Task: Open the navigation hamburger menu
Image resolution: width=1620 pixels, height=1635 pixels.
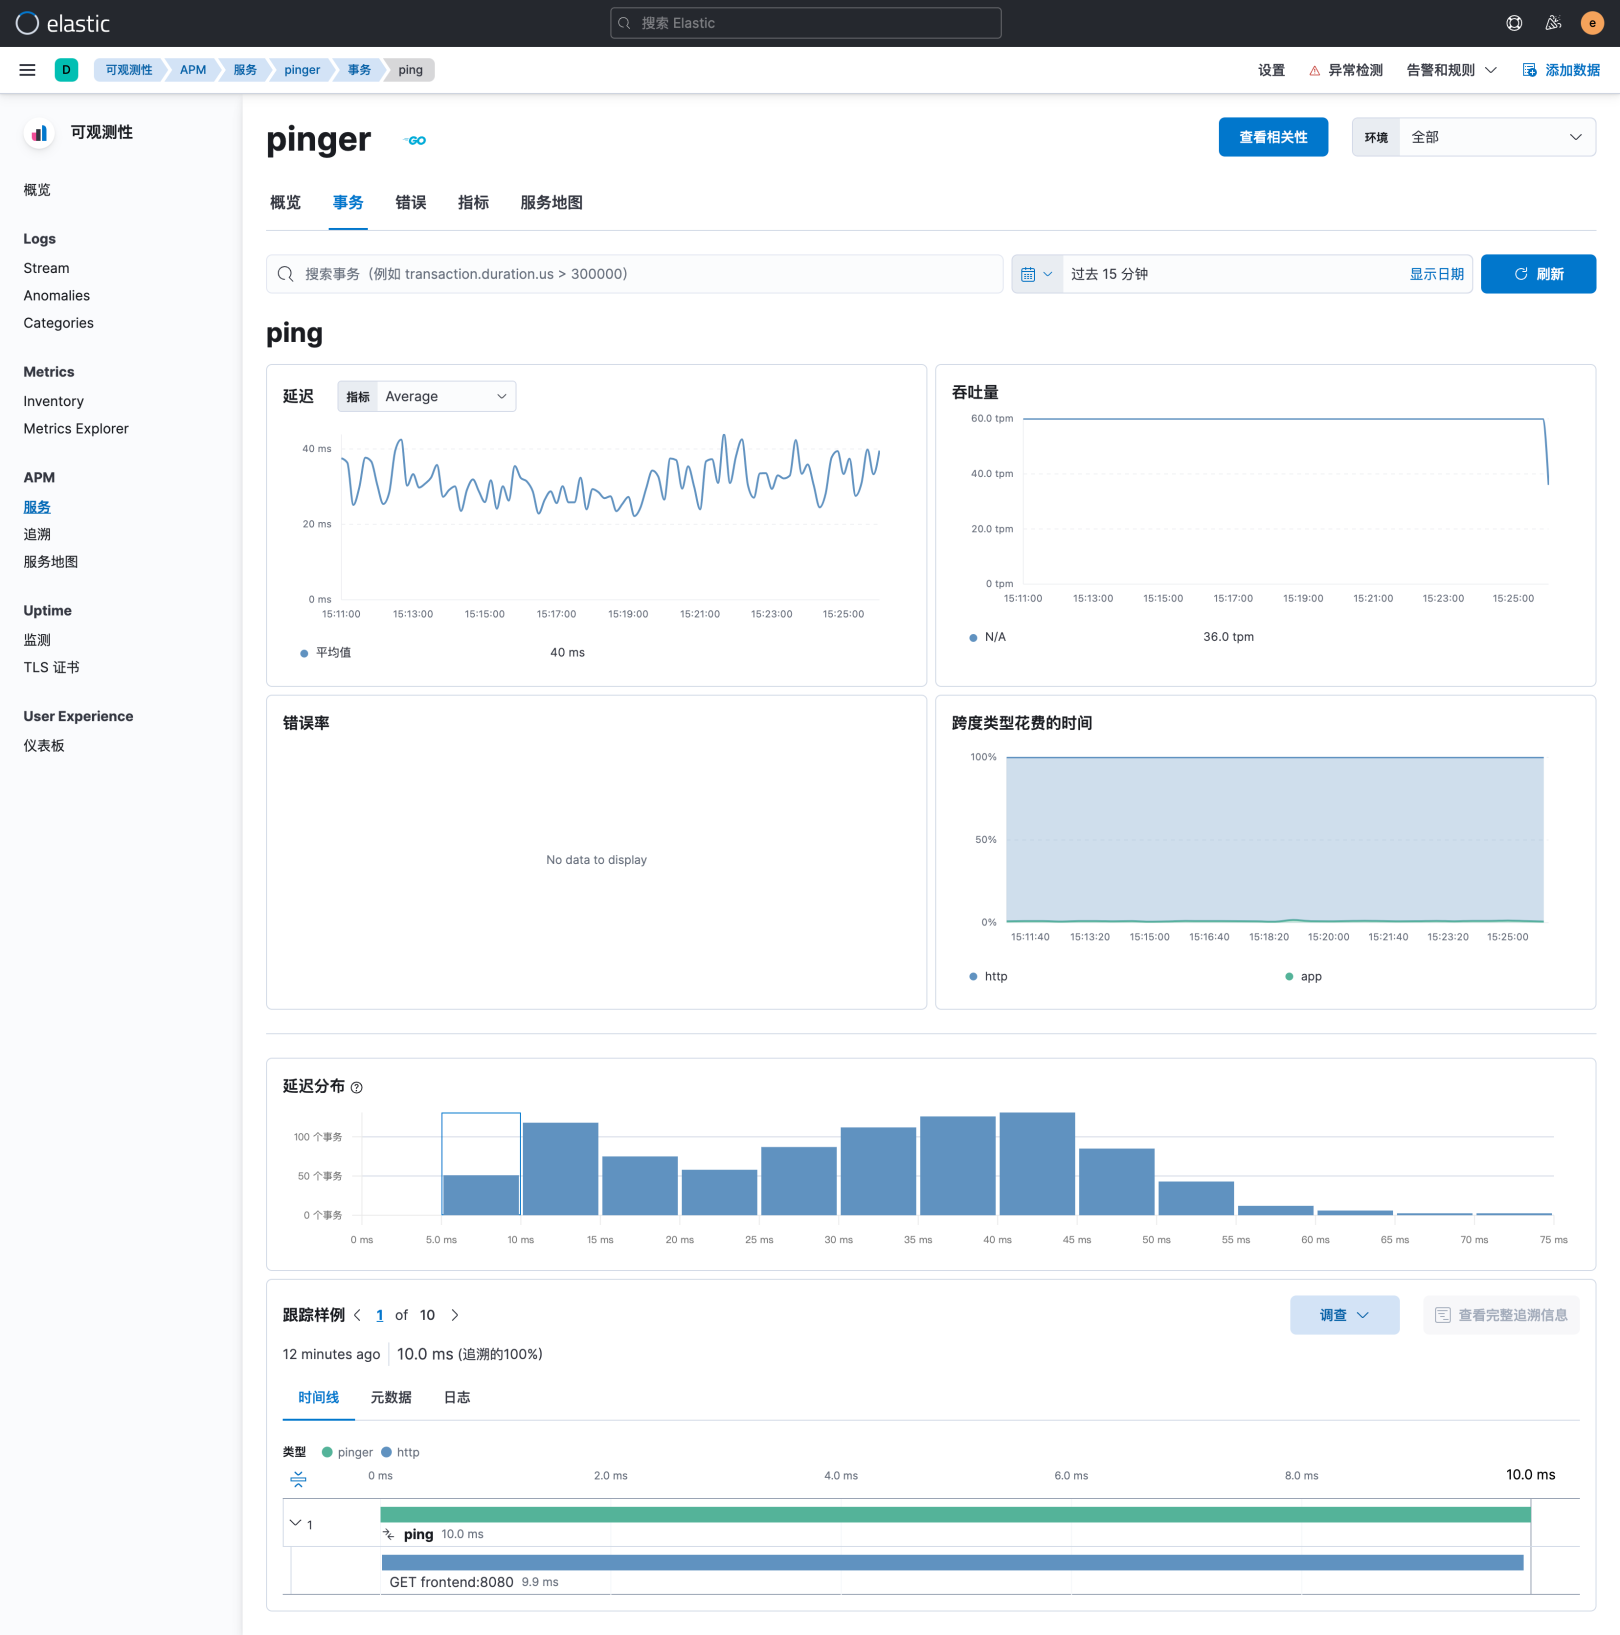Action: pos(27,70)
